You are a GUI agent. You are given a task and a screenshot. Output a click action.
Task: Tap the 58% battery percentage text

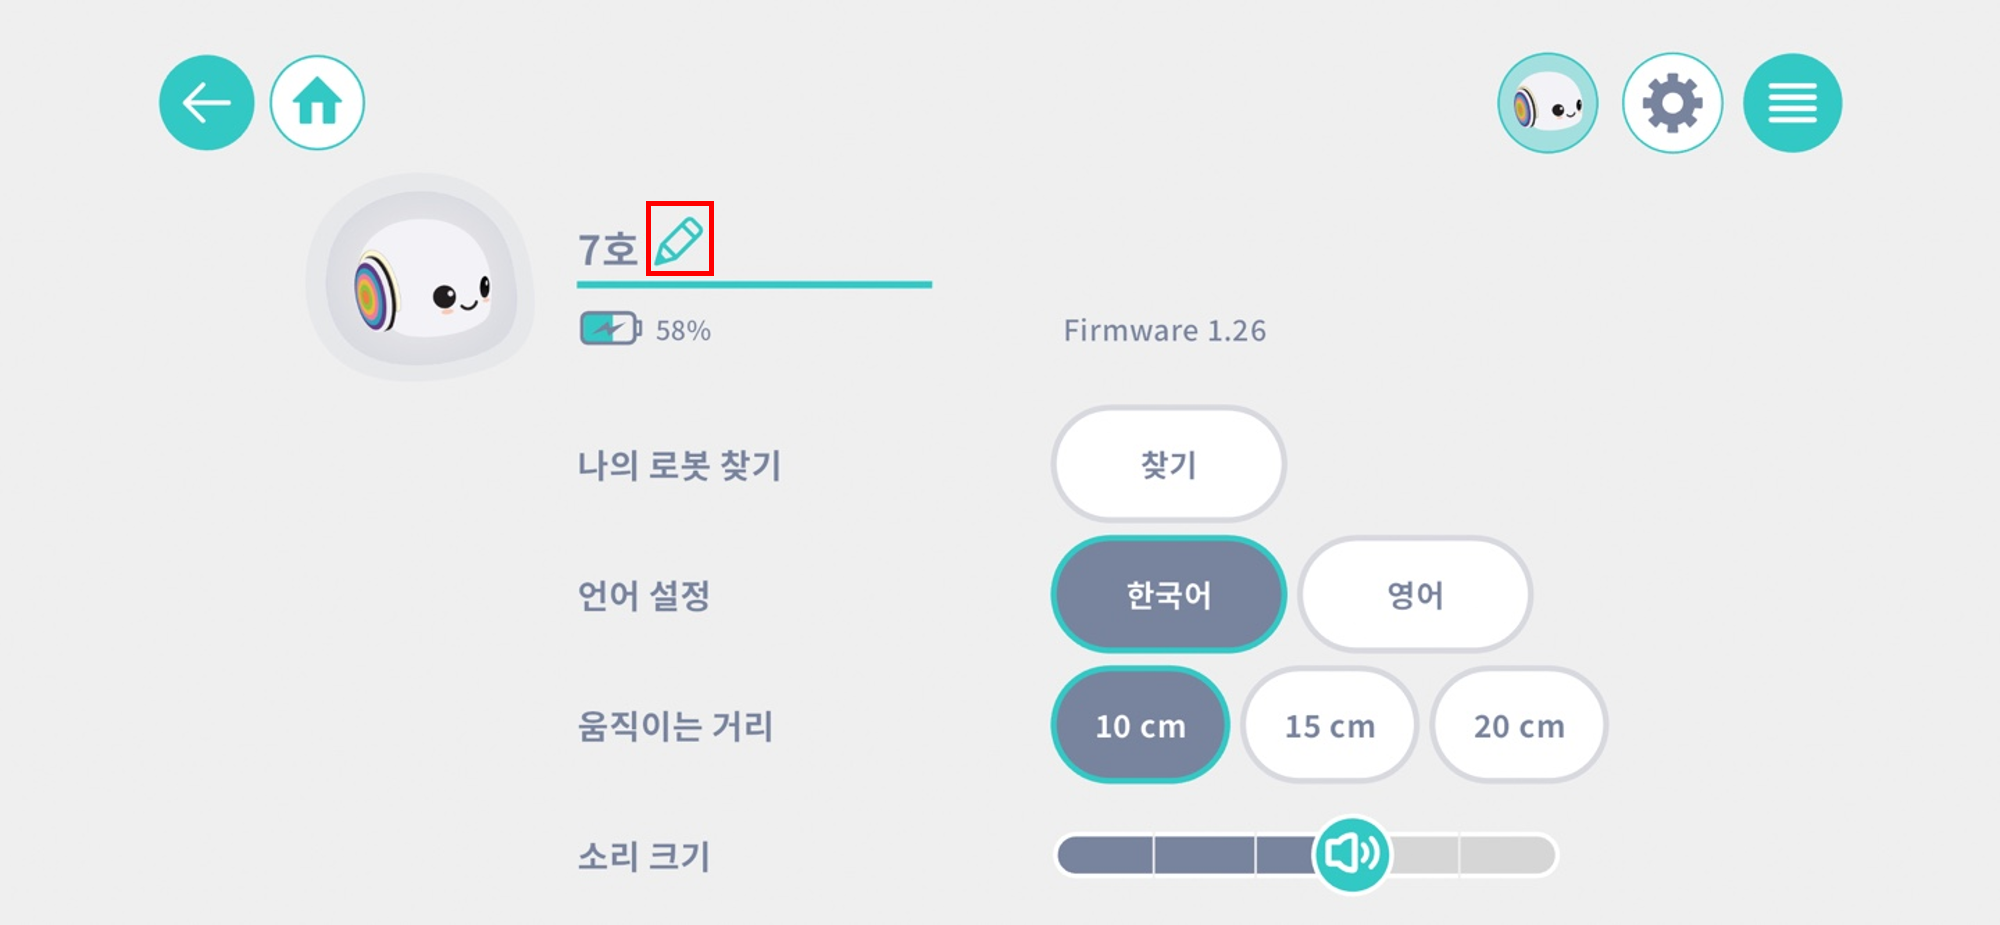coord(683,330)
